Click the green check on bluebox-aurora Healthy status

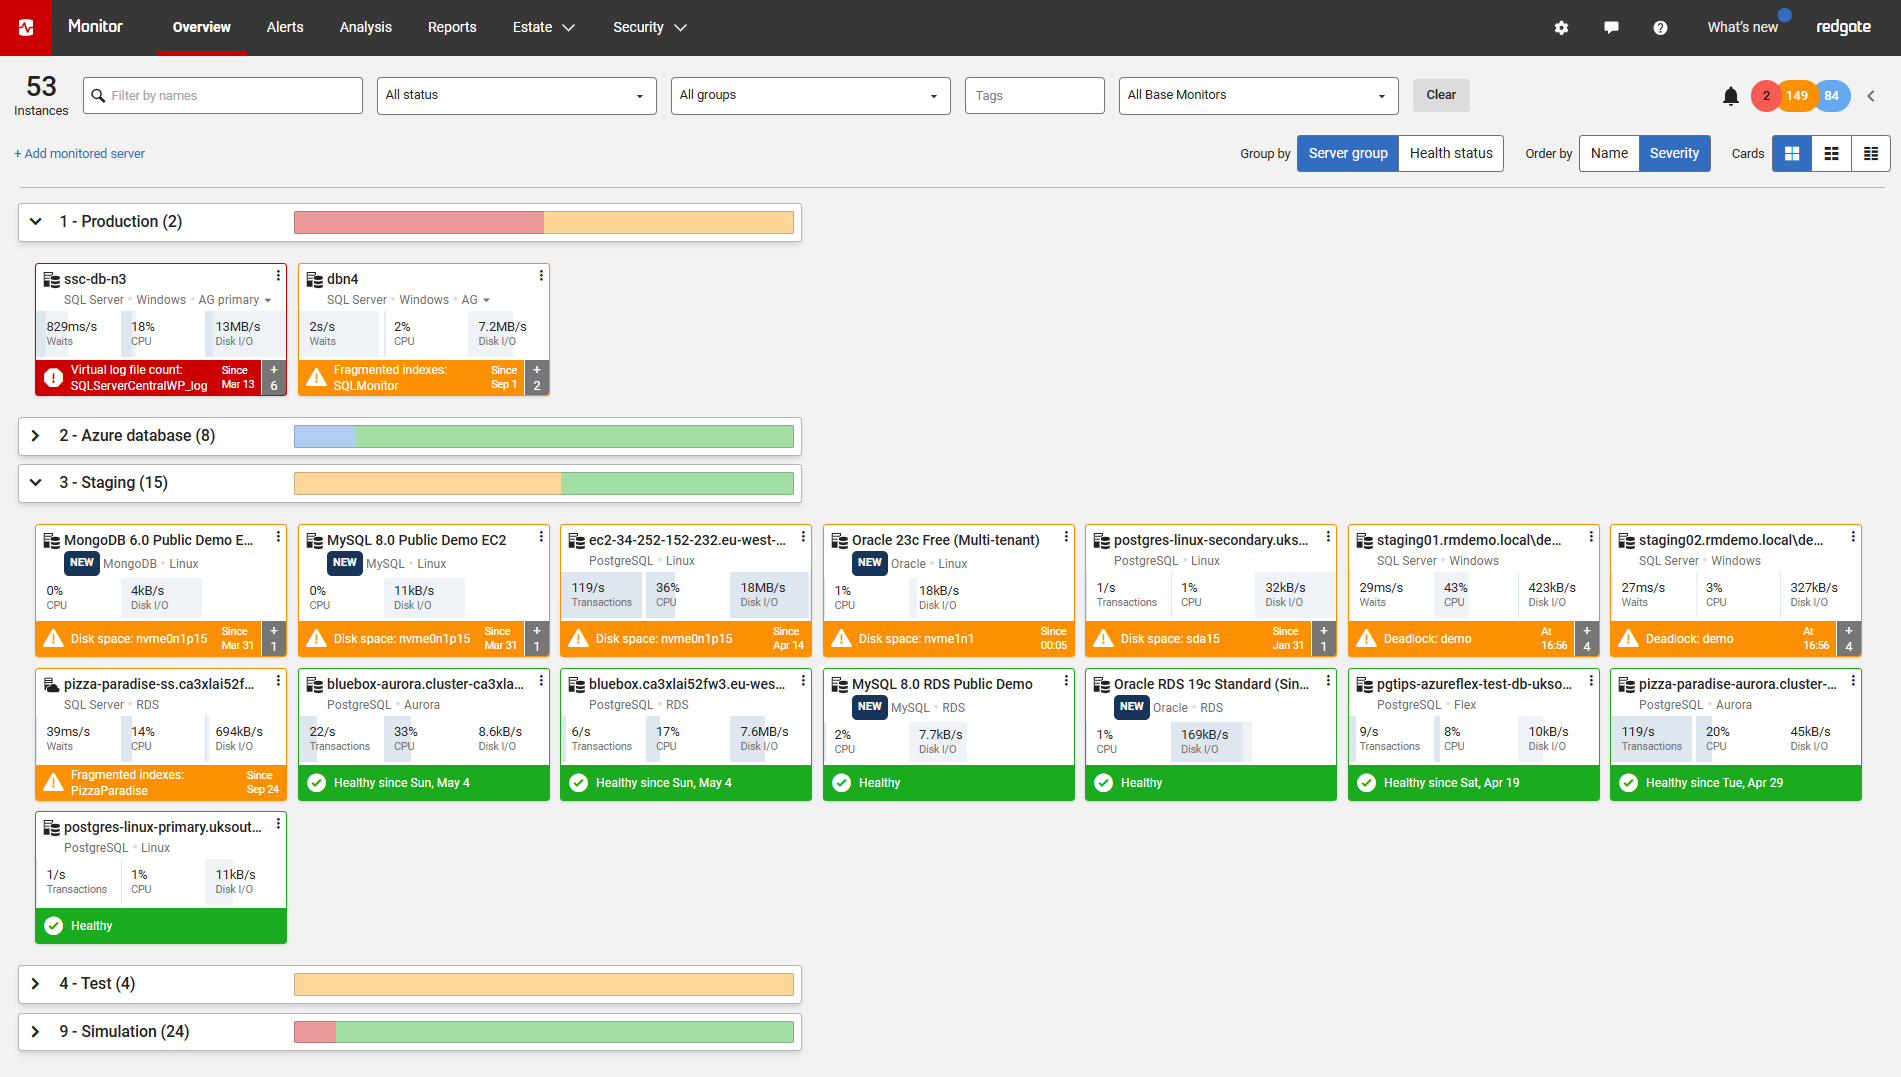(316, 783)
